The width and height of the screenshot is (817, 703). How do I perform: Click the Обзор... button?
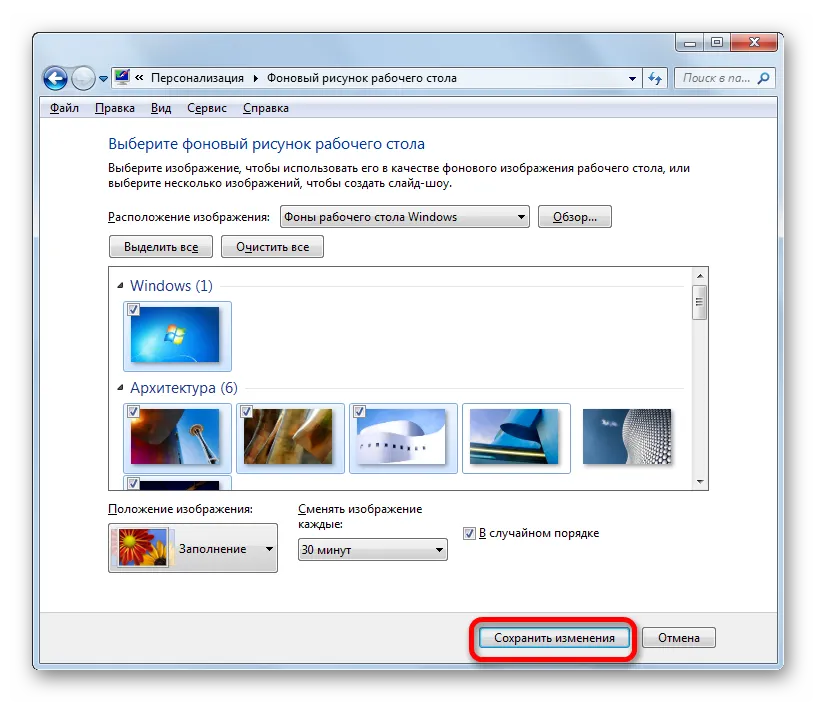(575, 217)
